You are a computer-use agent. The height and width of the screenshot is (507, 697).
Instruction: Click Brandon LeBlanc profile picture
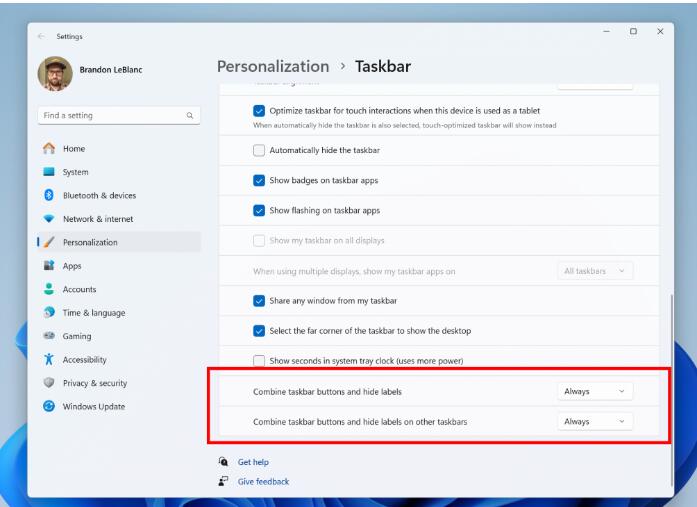pos(55,73)
